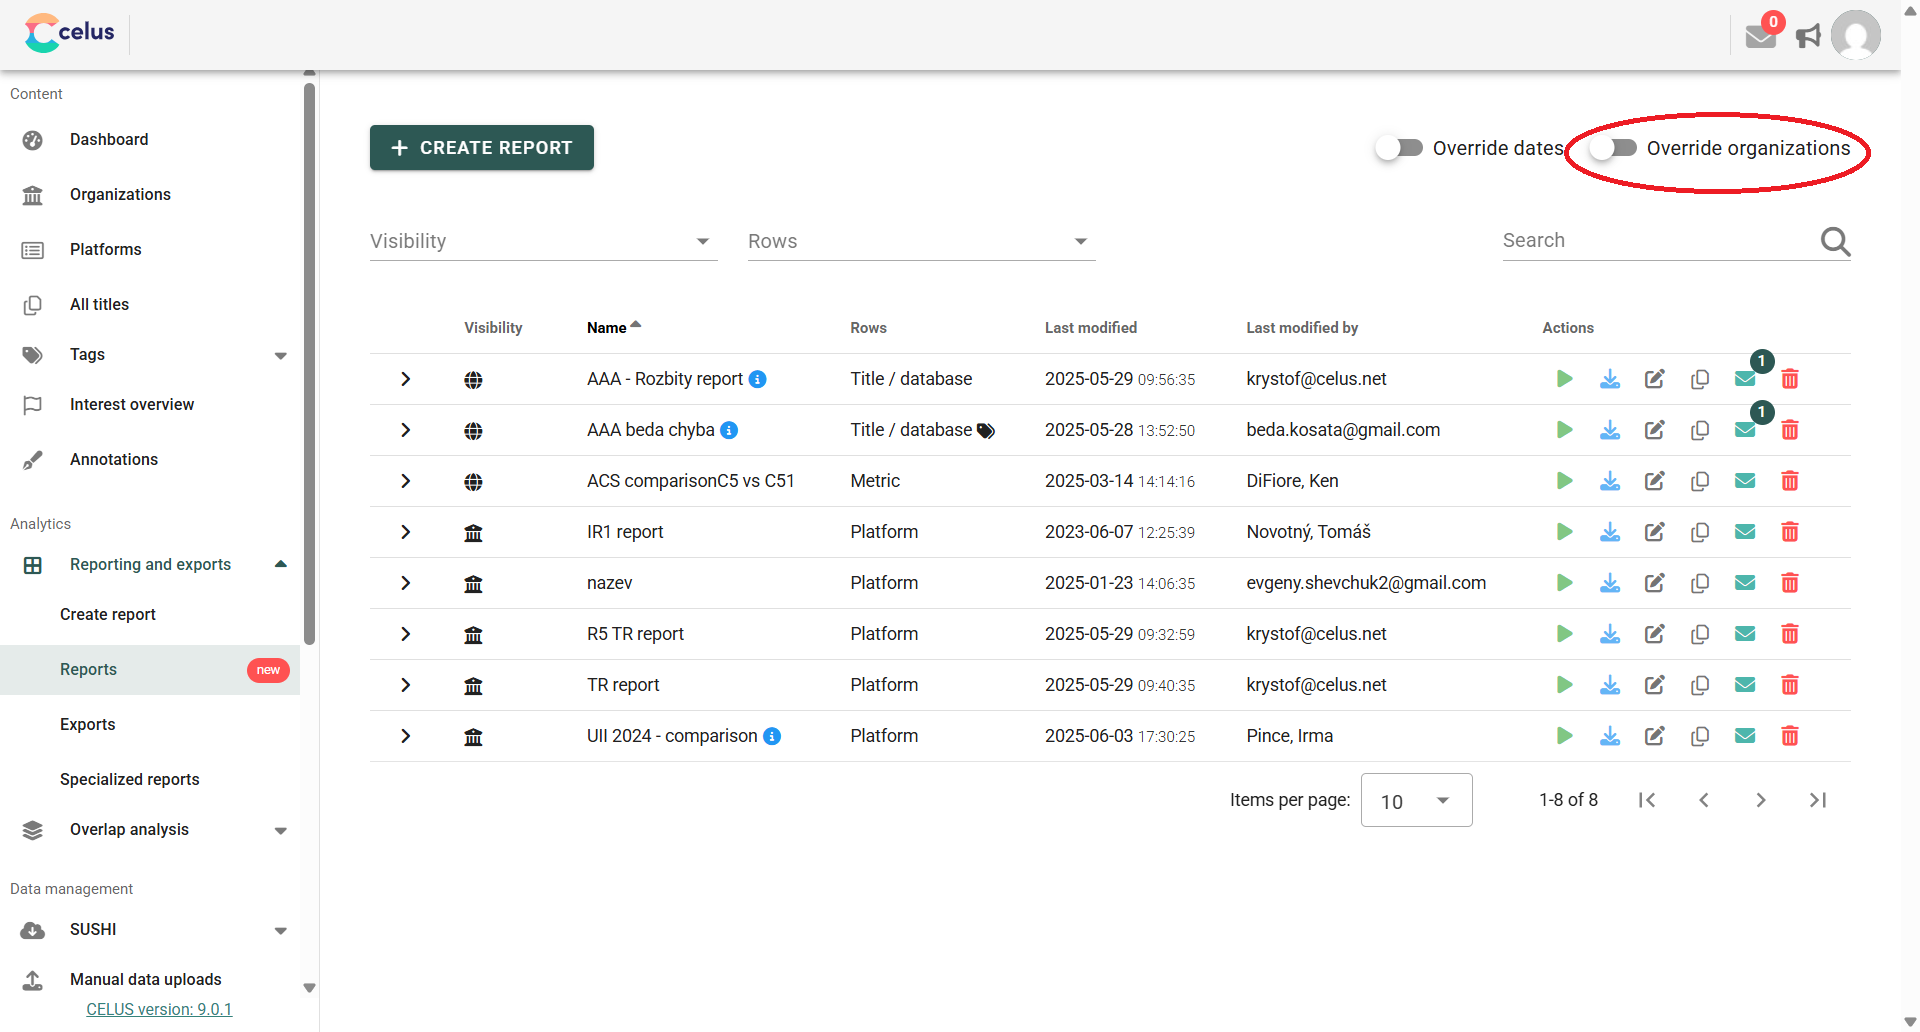Delete the UII 2024 - comparison report

(1790, 736)
